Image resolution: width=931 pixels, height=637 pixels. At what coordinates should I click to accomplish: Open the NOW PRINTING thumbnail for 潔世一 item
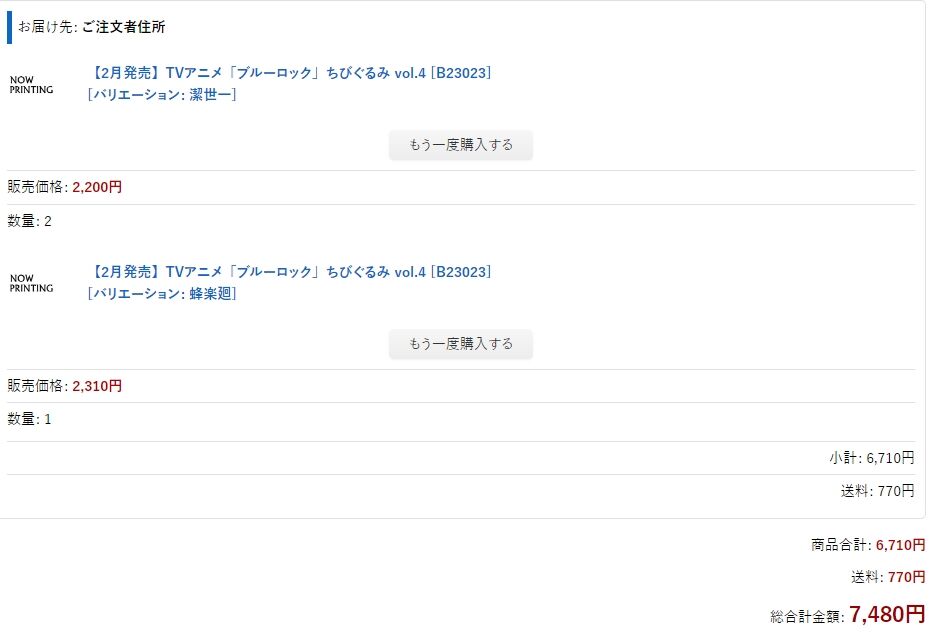pyautogui.click(x=31, y=85)
